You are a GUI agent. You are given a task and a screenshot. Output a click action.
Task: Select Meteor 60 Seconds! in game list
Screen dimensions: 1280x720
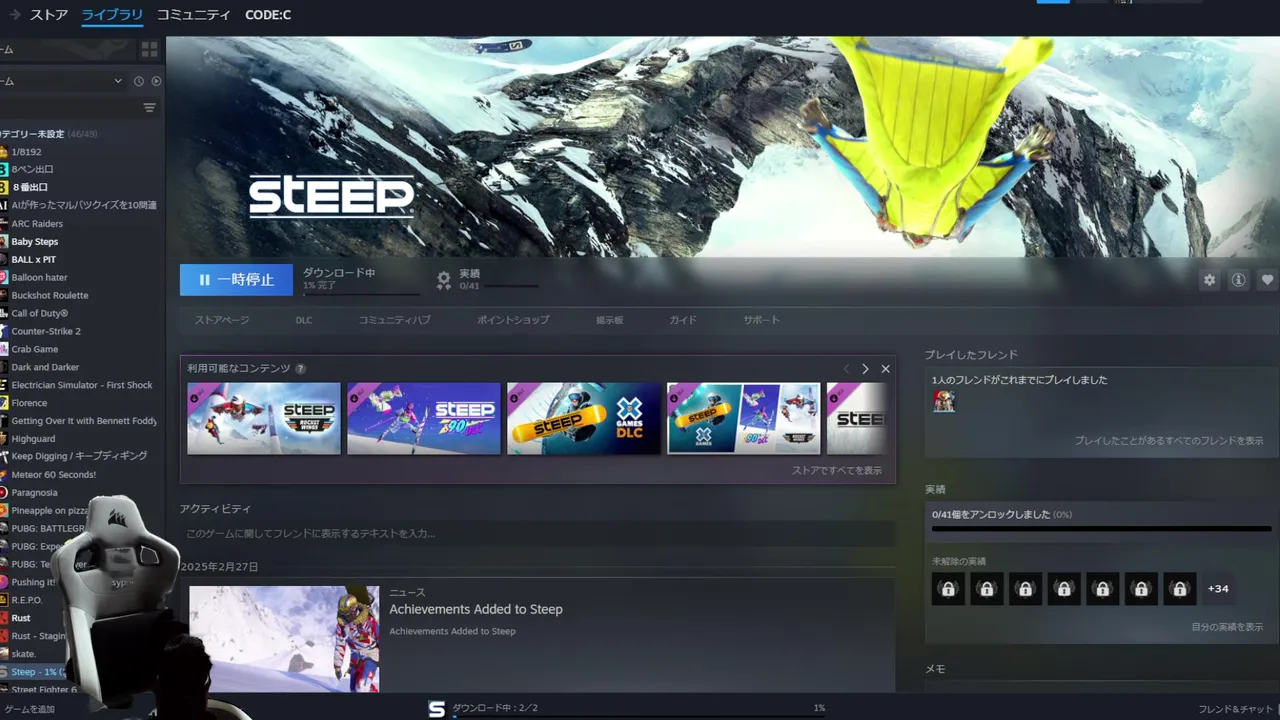(54, 475)
